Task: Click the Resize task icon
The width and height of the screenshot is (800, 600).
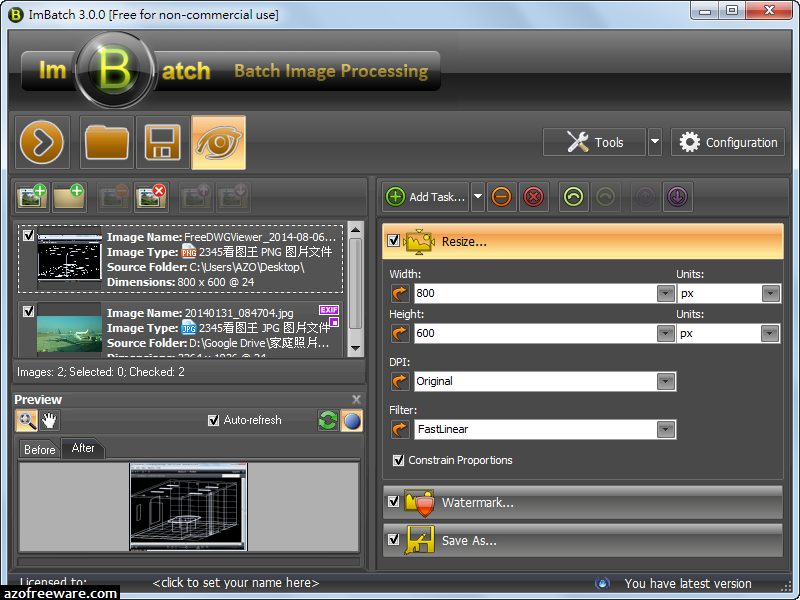Action: [419, 241]
